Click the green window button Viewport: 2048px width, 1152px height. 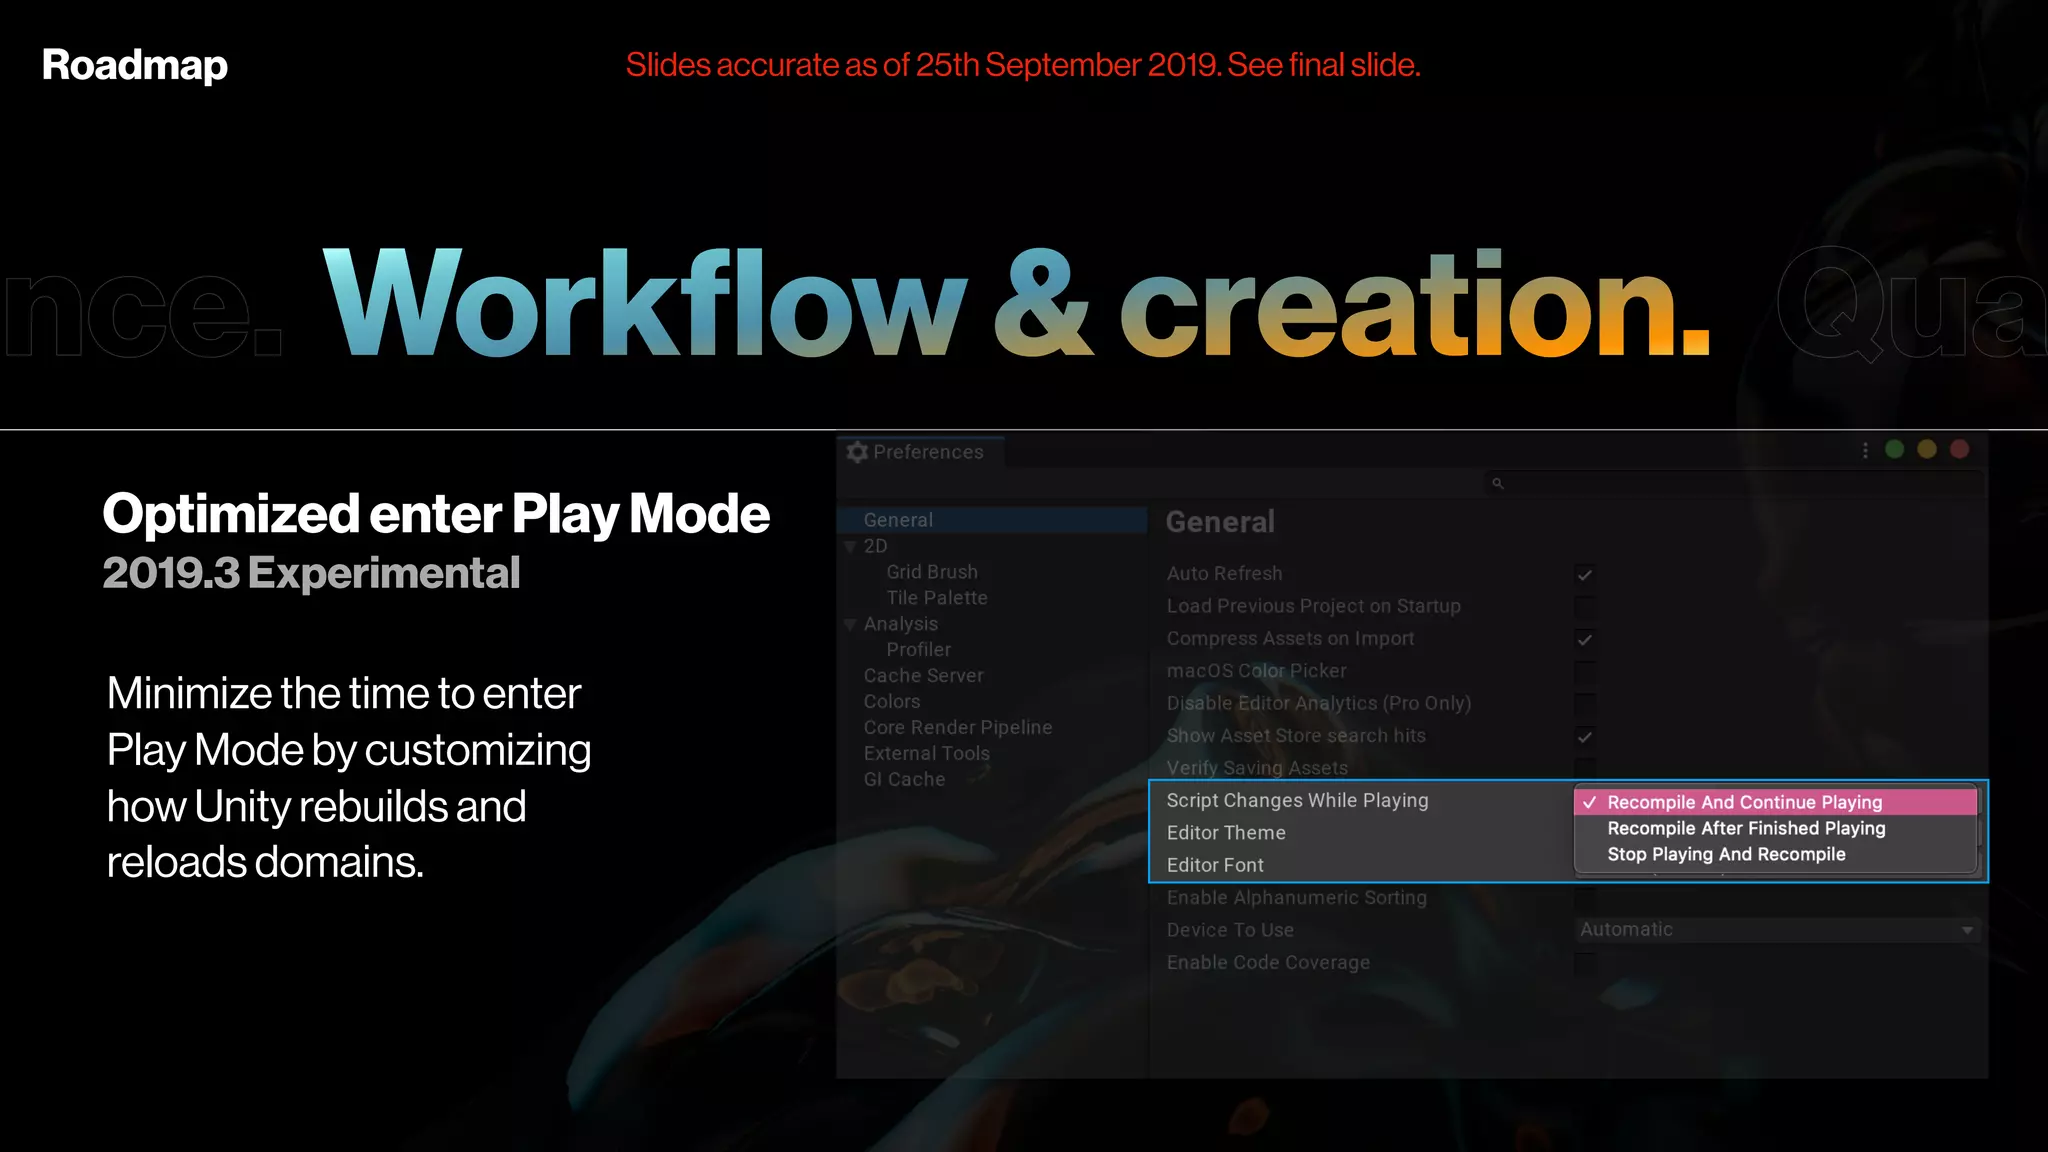(1894, 449)
